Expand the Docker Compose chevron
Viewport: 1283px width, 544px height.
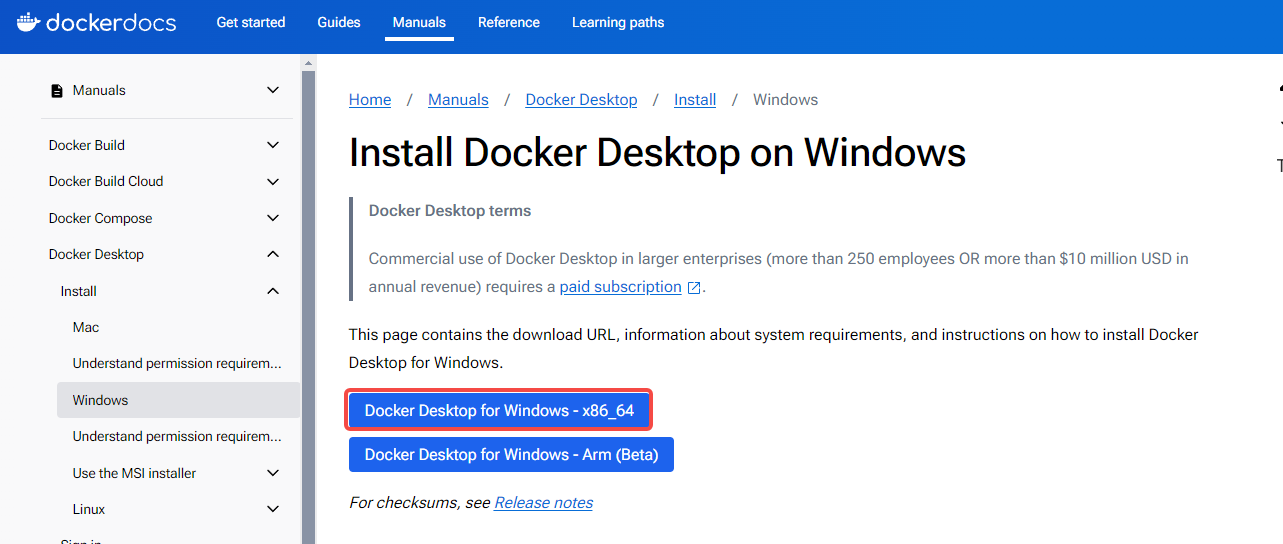coord(273,218)
